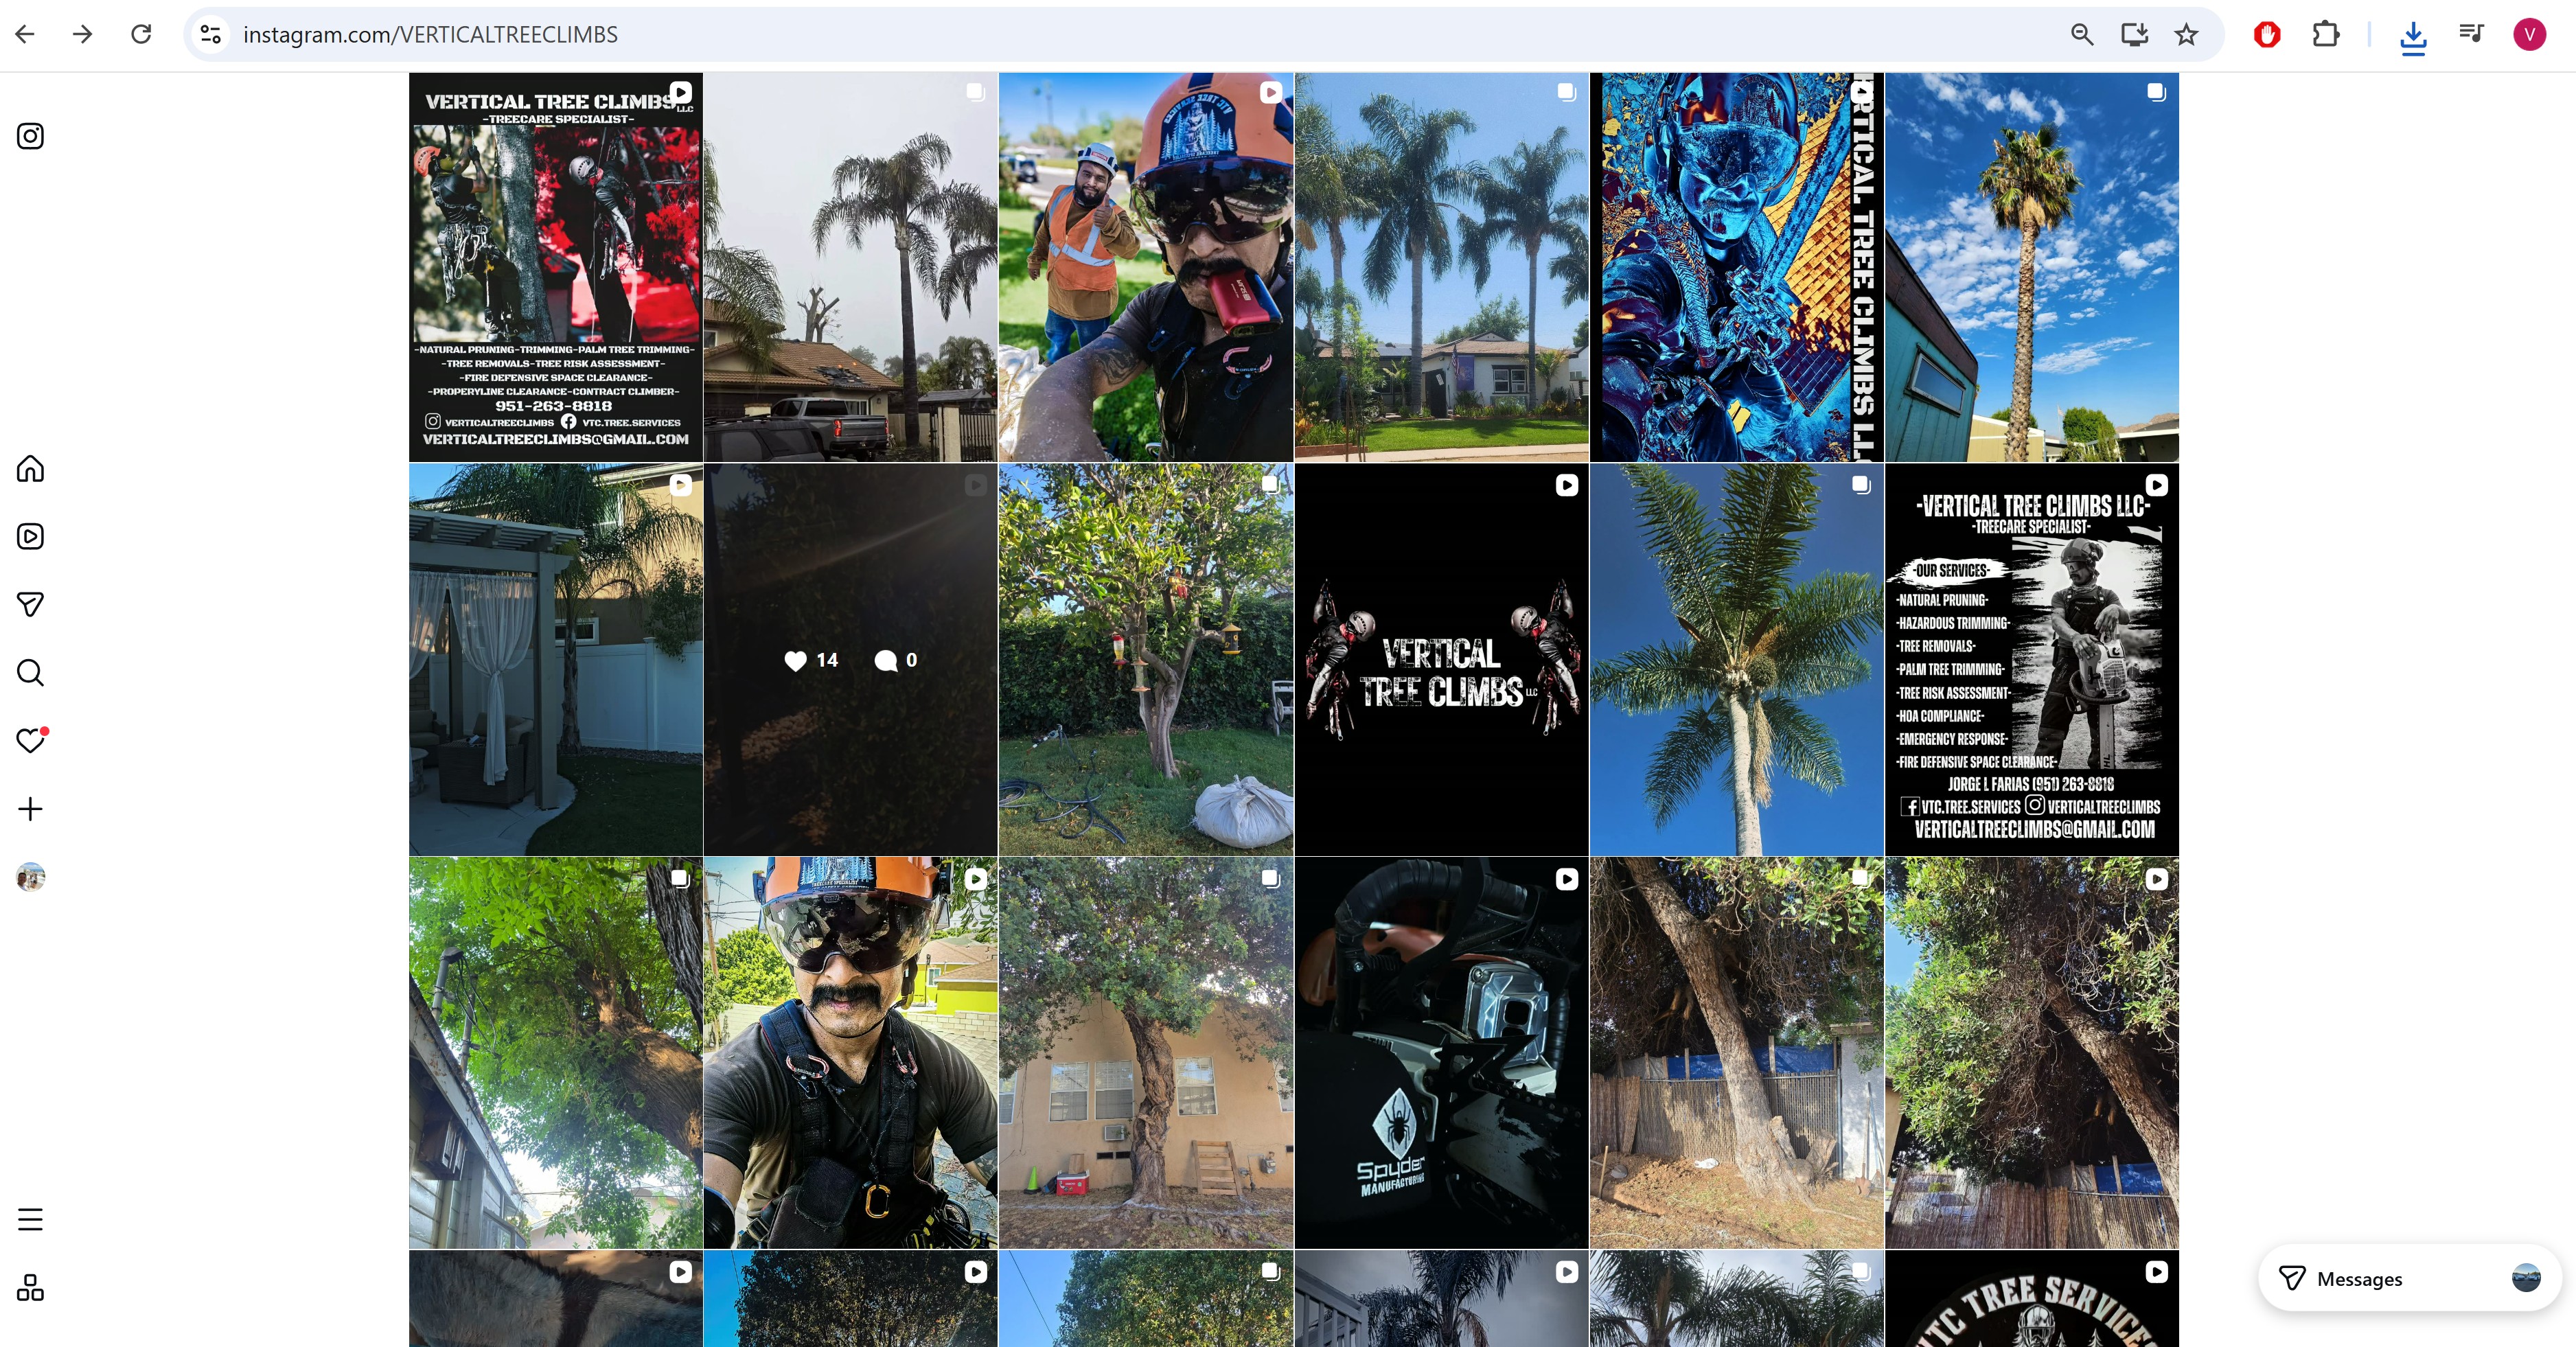This screenshot has height=1347, width=2576.
Task: Open post of palms behind gray truck
Action: [851, 267]
